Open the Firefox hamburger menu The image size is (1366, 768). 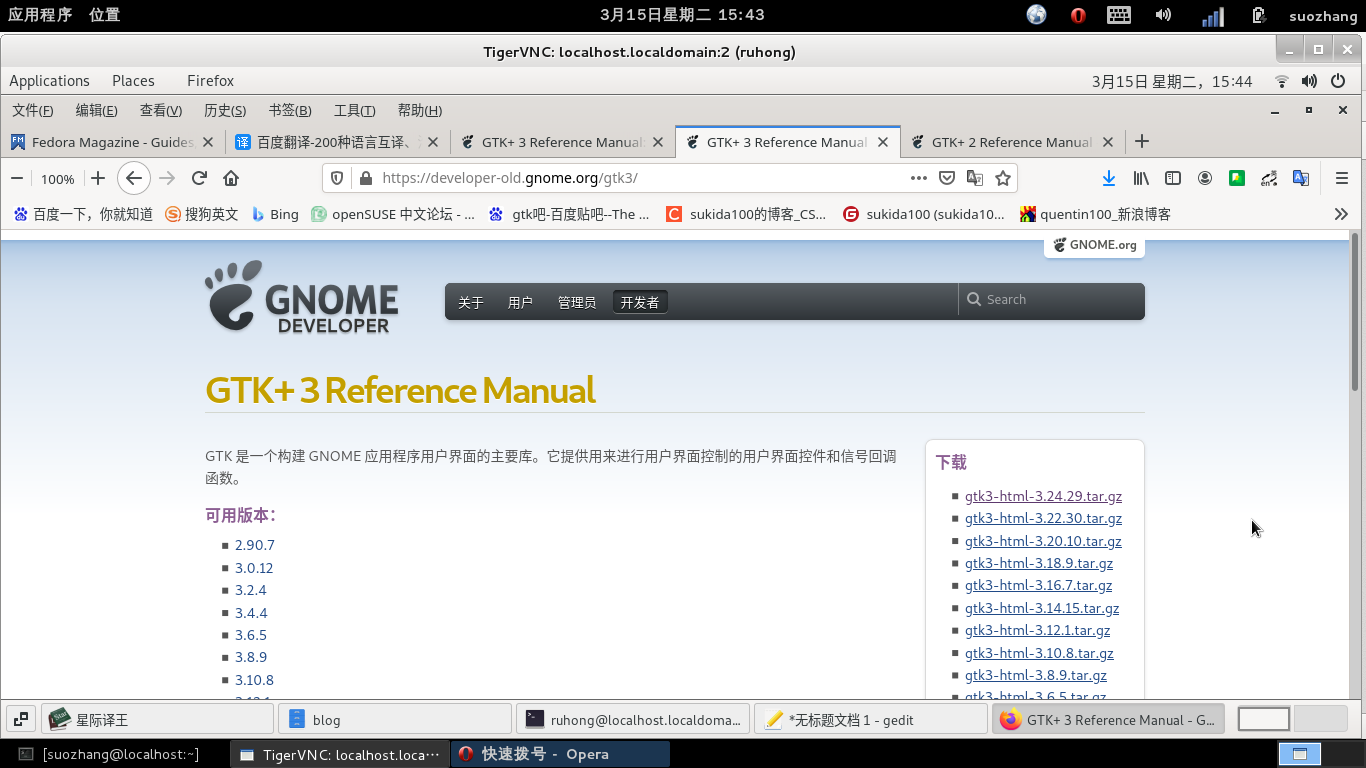[1341, 177]
